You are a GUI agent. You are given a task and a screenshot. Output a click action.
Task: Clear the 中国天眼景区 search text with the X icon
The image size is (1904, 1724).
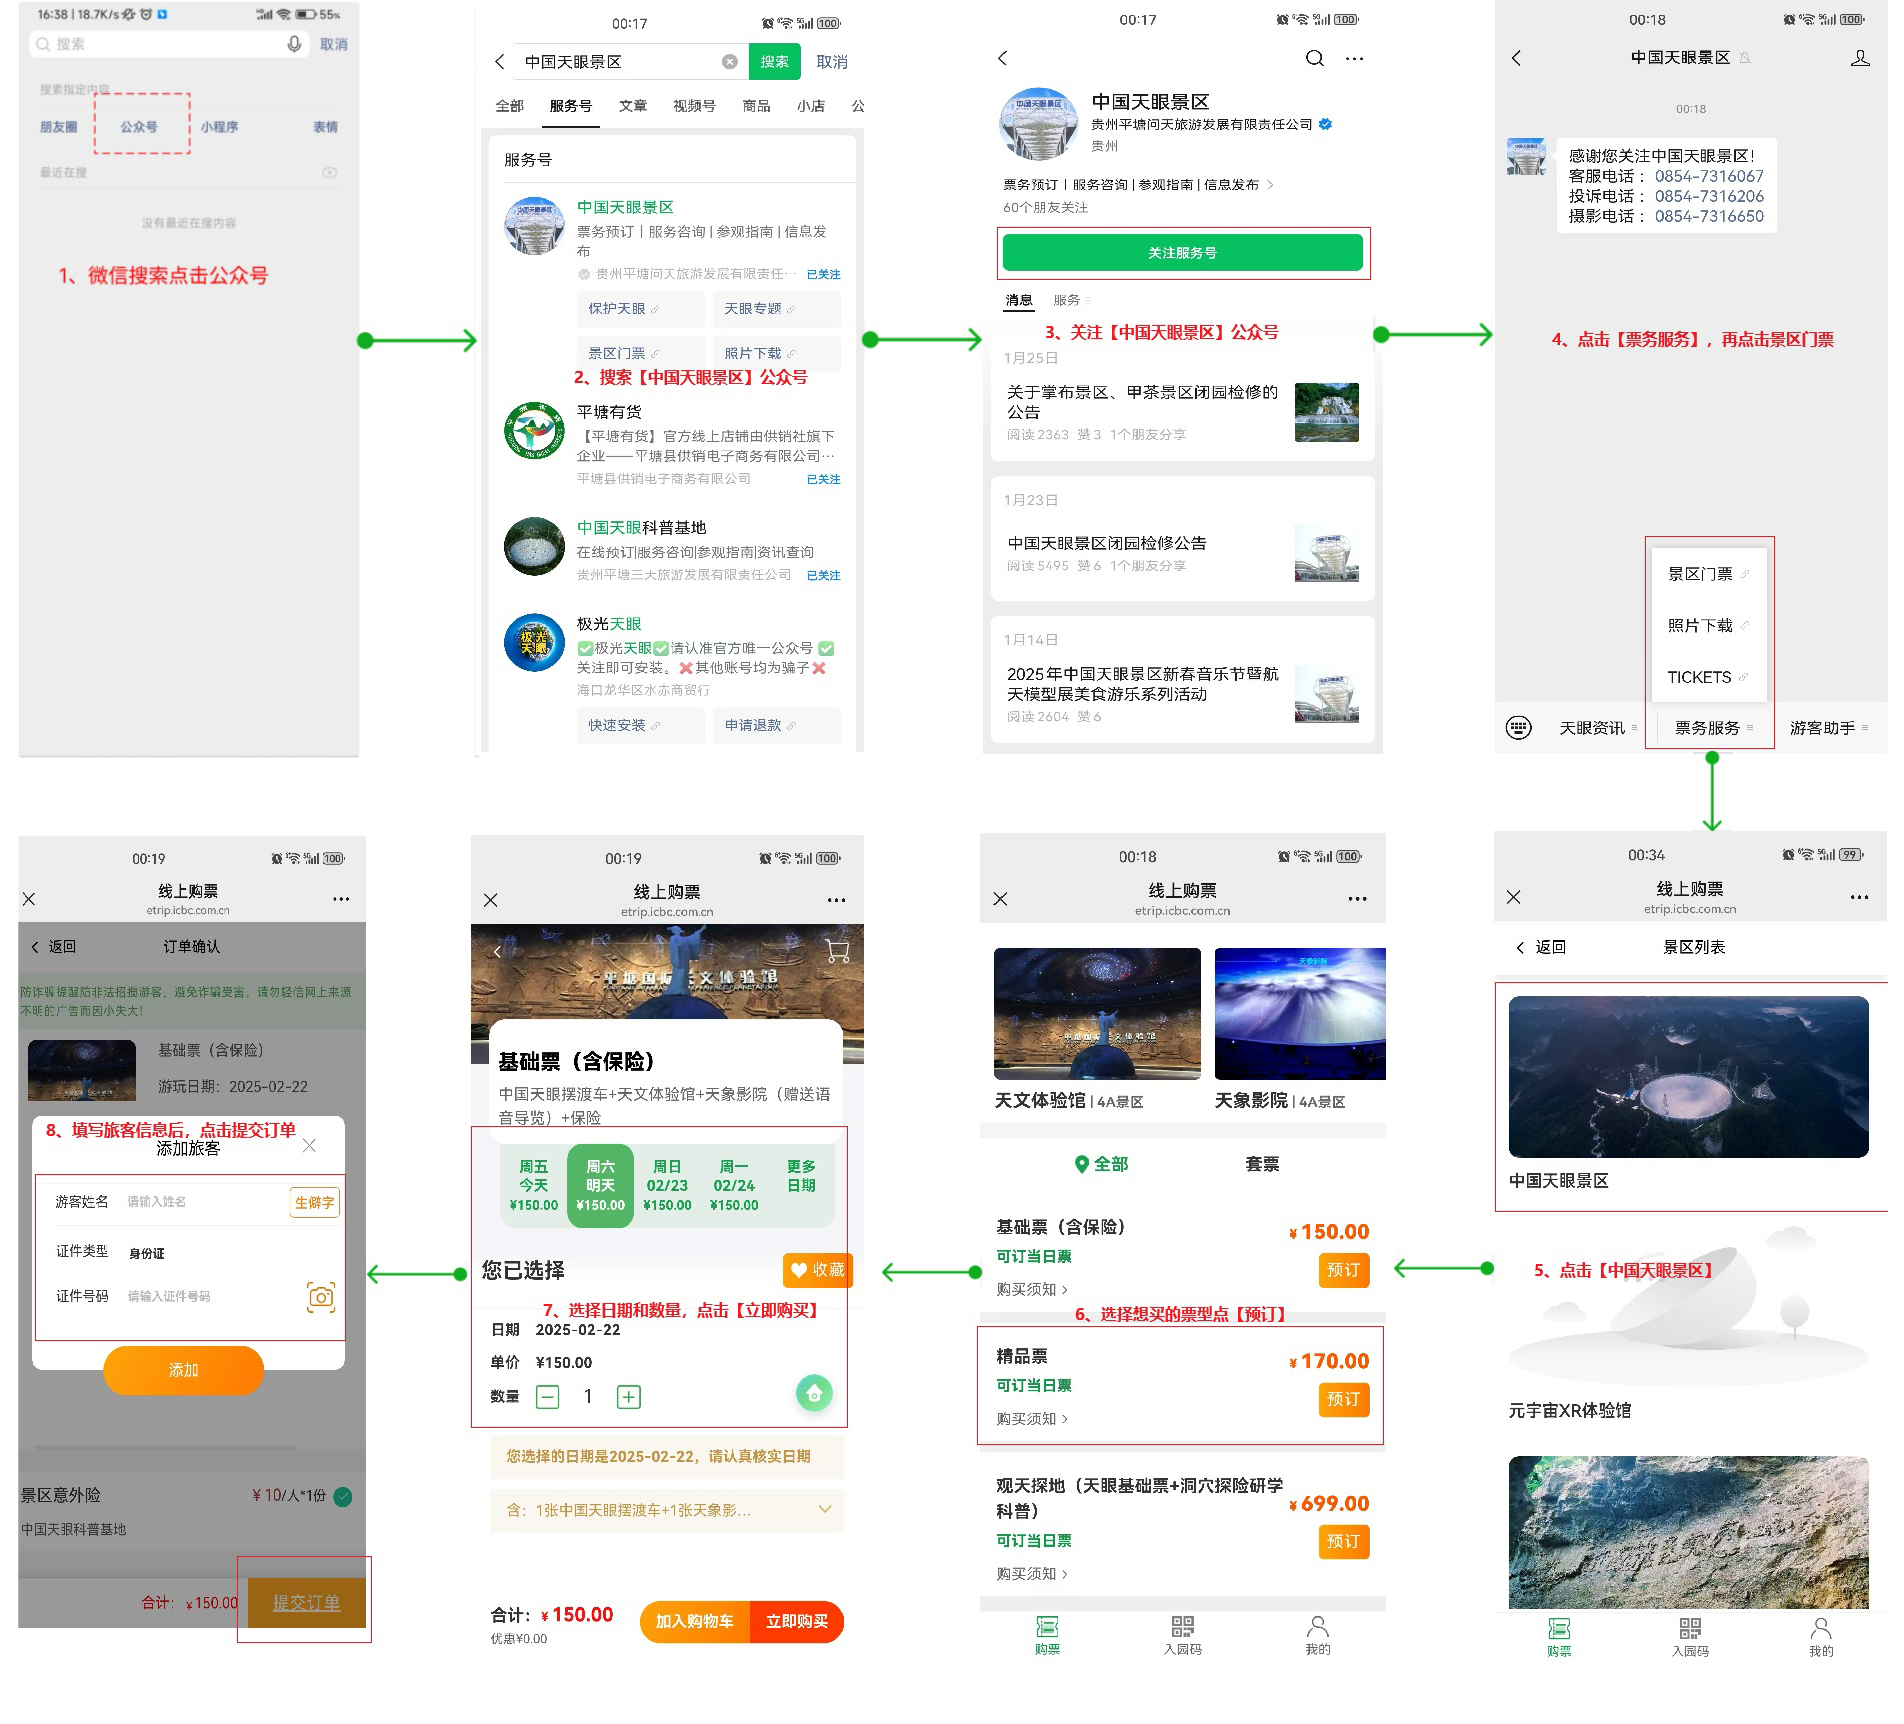click(730, 62)
